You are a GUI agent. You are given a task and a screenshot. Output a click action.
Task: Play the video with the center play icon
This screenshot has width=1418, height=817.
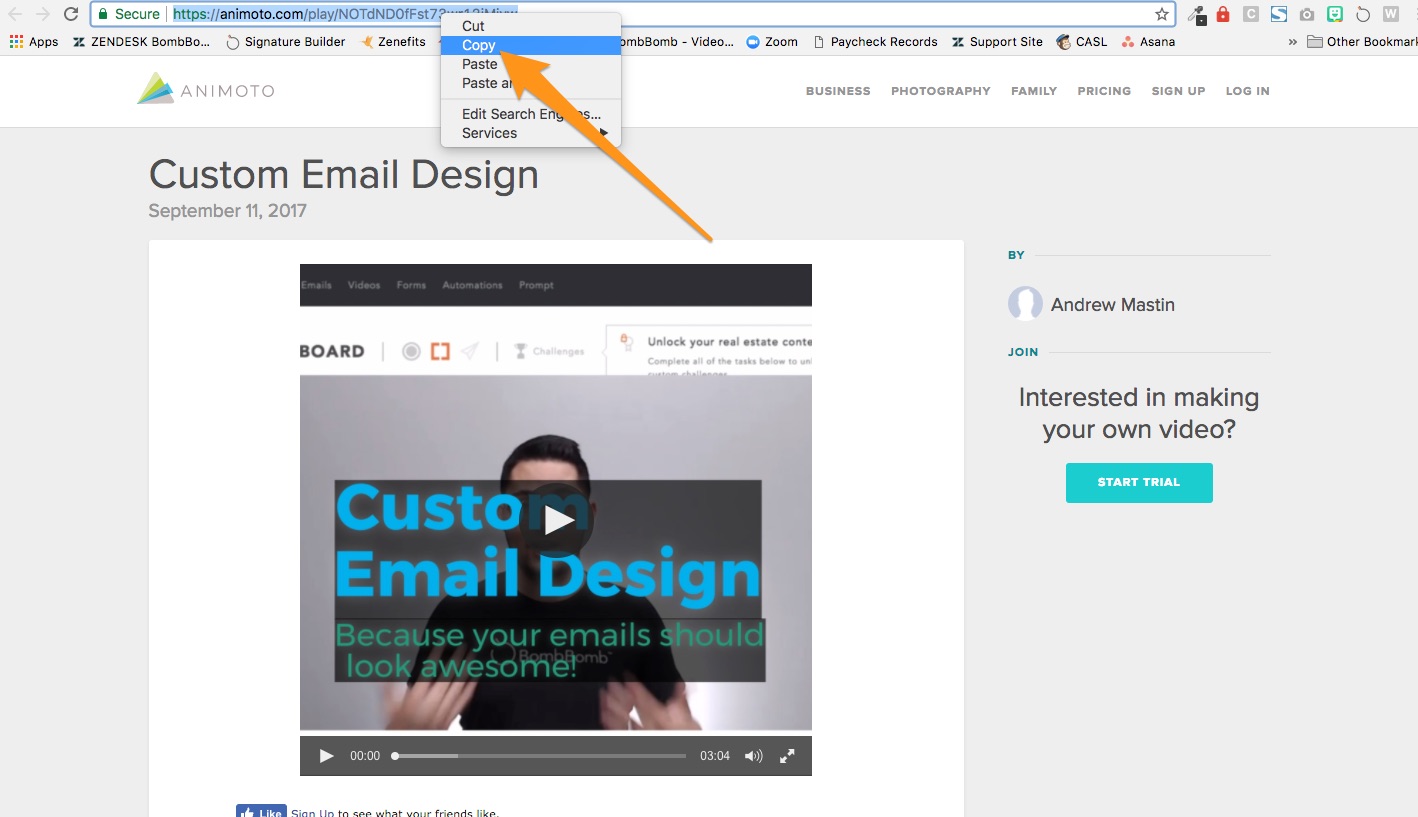pyautogui.click(x=556, y=519)
